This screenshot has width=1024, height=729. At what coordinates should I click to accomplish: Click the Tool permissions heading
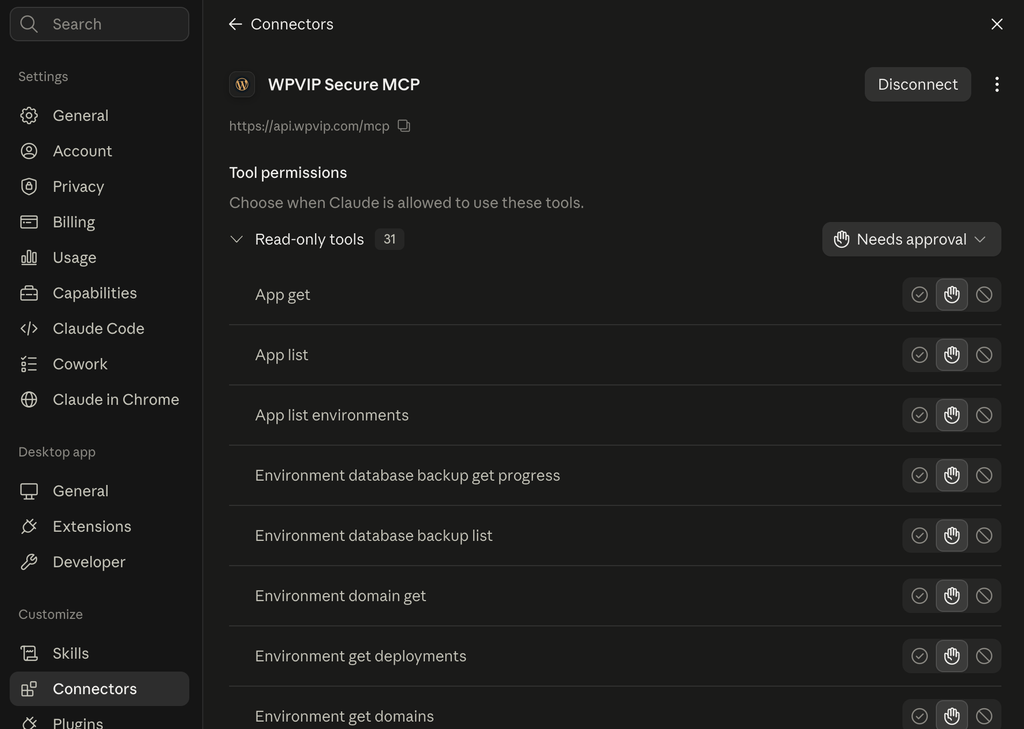288,172
